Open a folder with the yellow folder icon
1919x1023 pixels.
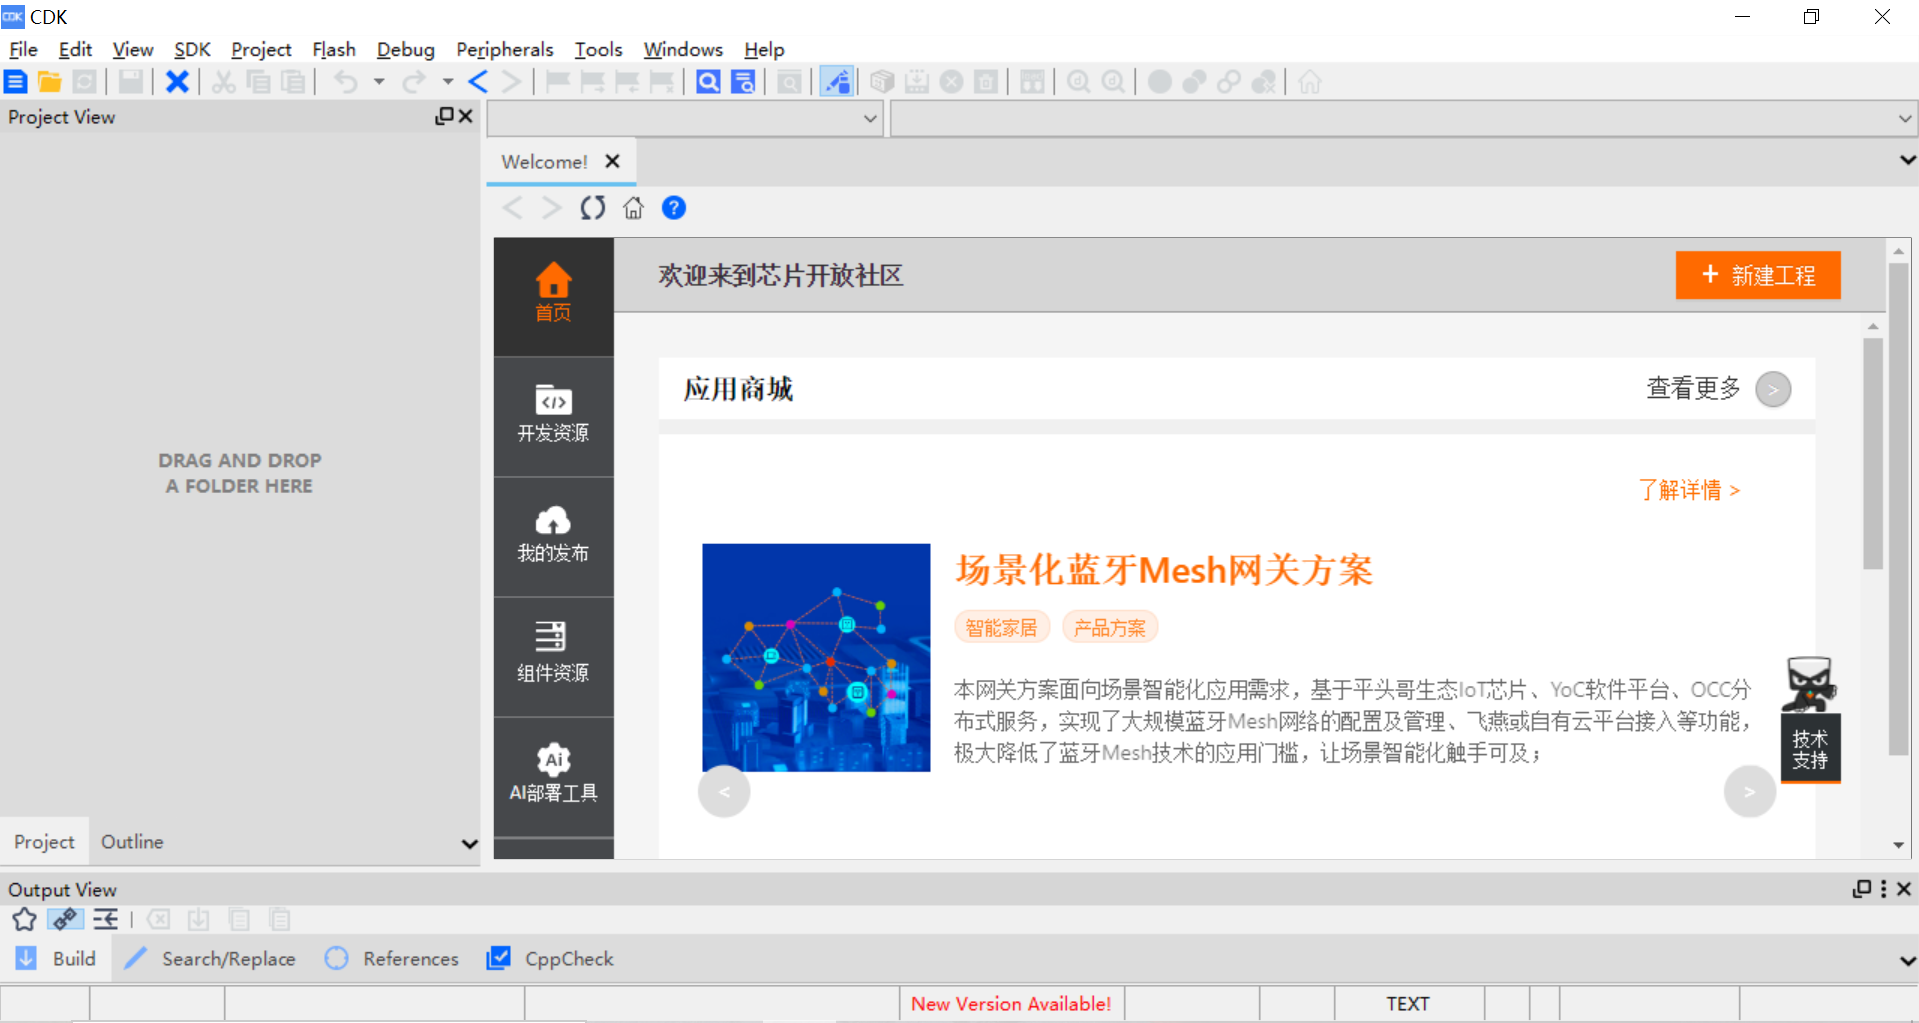pos(50,82)
